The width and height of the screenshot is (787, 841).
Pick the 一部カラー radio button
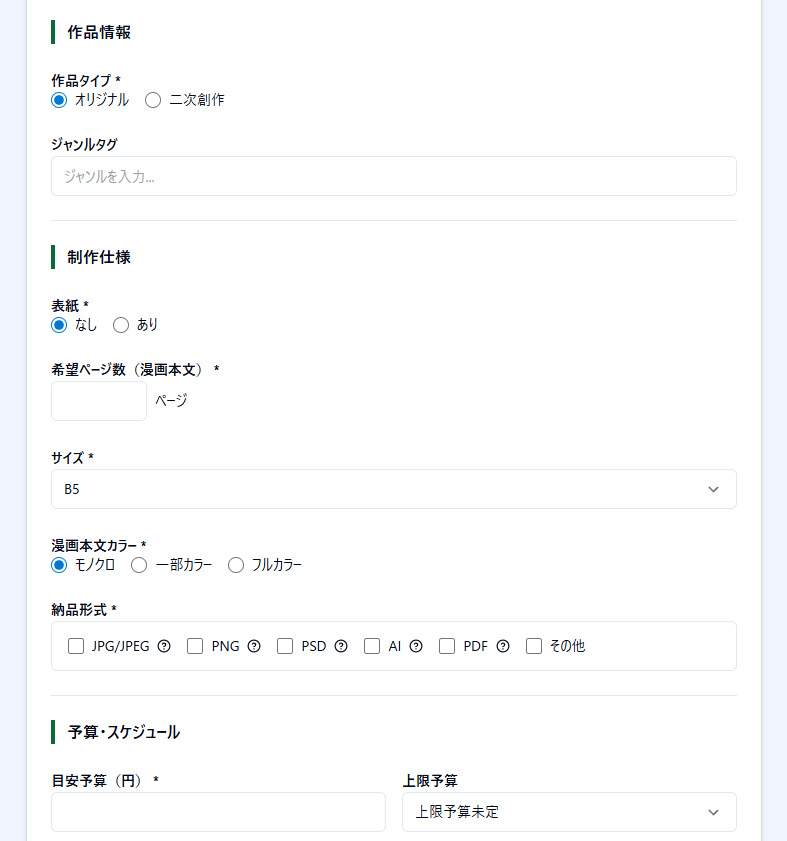coord(140,565)
